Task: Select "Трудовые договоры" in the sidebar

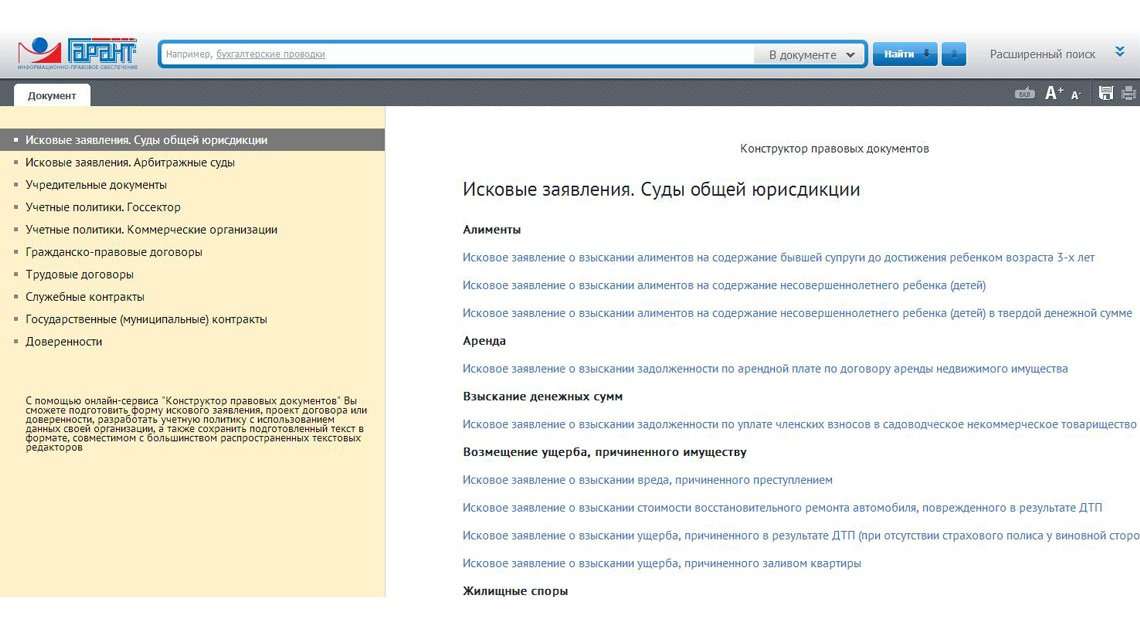Action: (x=79, y=275)
